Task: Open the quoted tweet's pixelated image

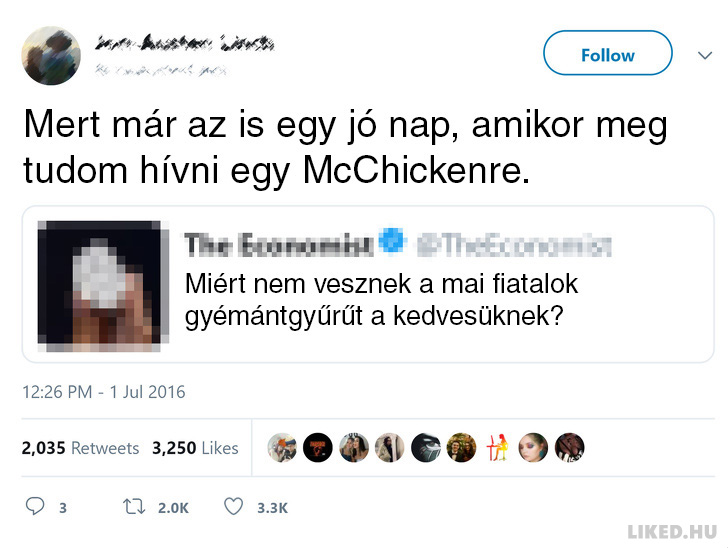Action: [103, 285]
